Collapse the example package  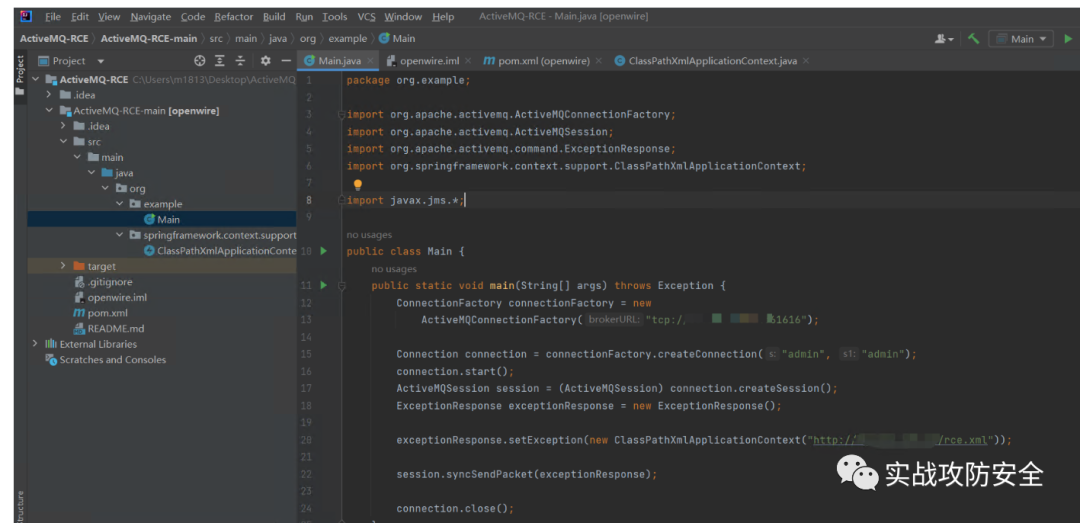coord(119,204)
